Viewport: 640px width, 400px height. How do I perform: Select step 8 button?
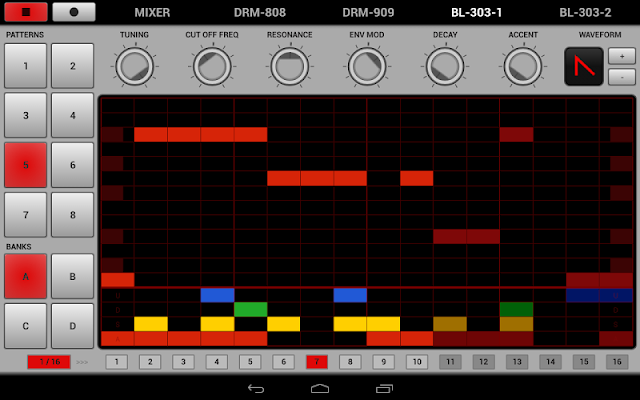(x=350, y=362)
